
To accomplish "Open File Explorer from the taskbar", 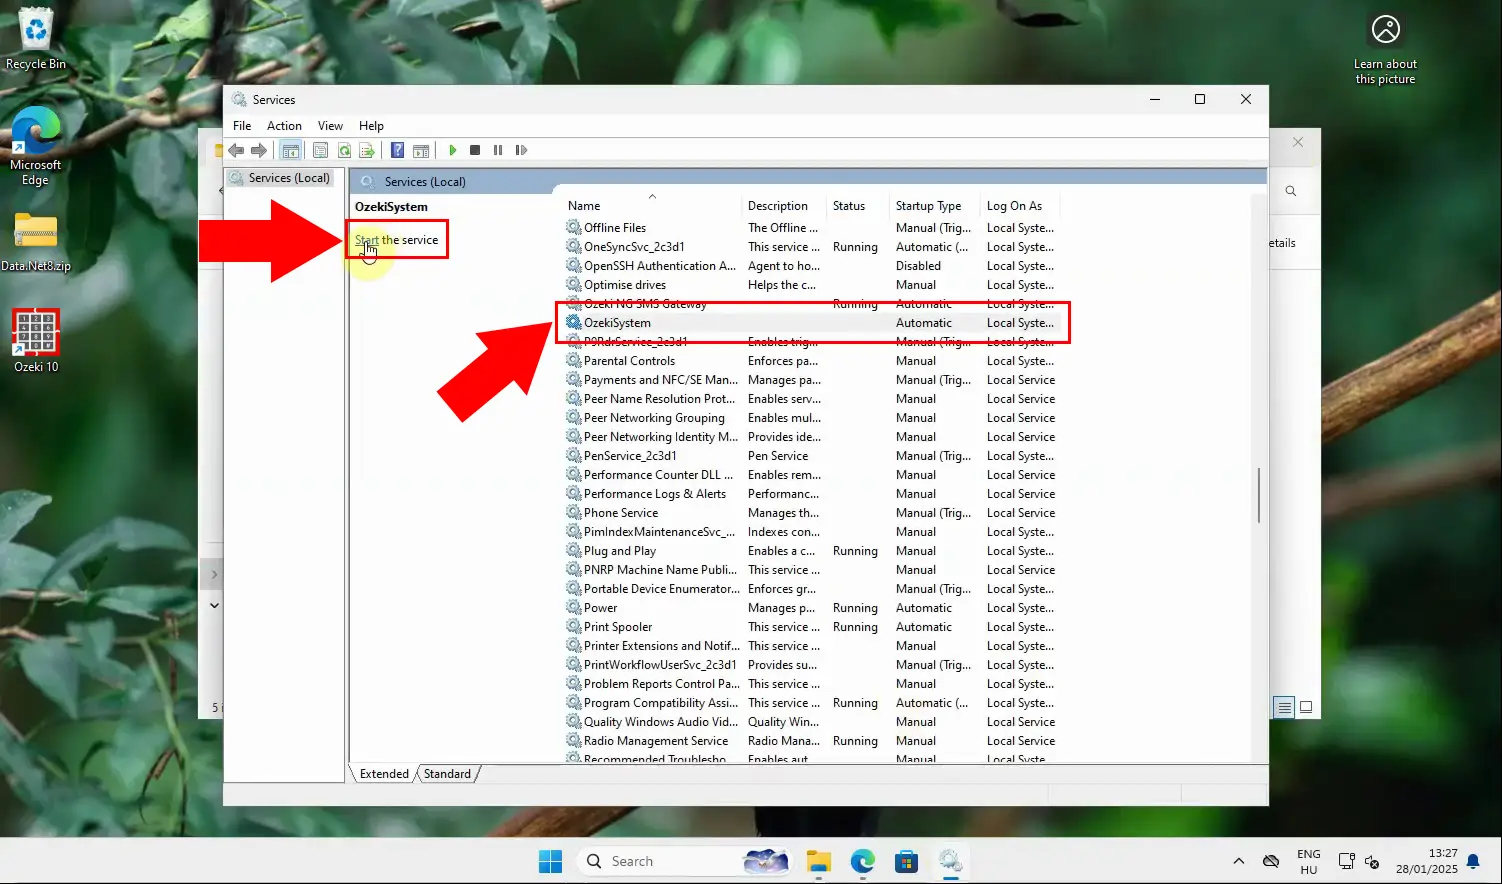I will (x=819, y=861).
